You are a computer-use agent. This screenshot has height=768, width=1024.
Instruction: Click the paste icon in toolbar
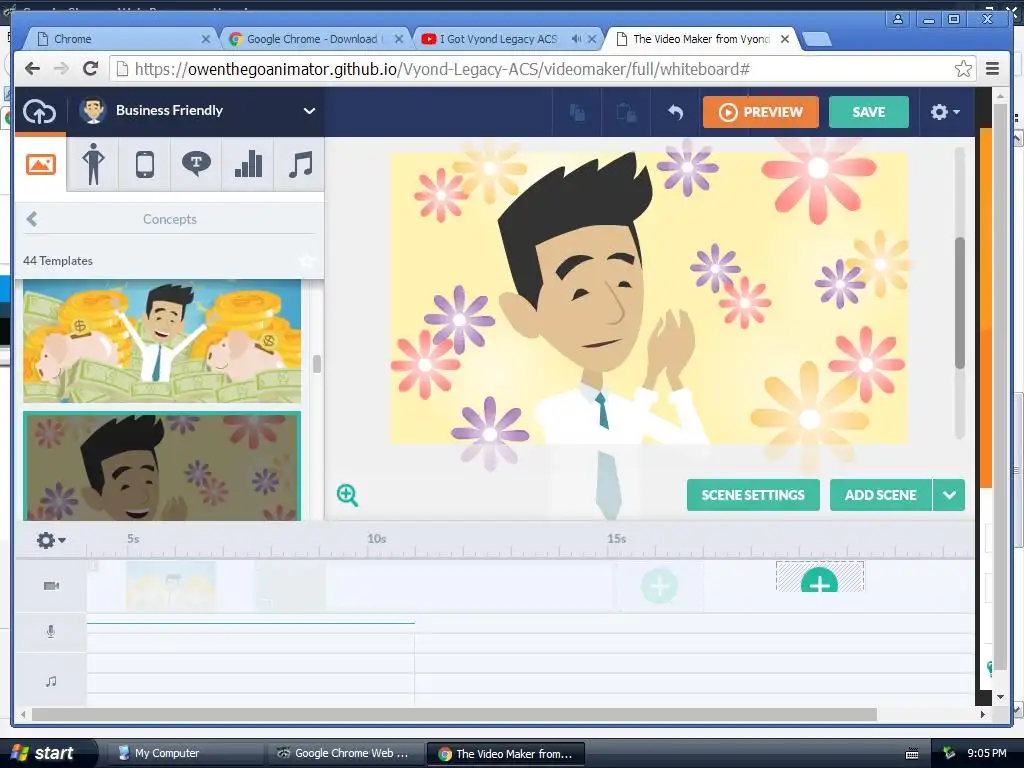coord(626,112)
